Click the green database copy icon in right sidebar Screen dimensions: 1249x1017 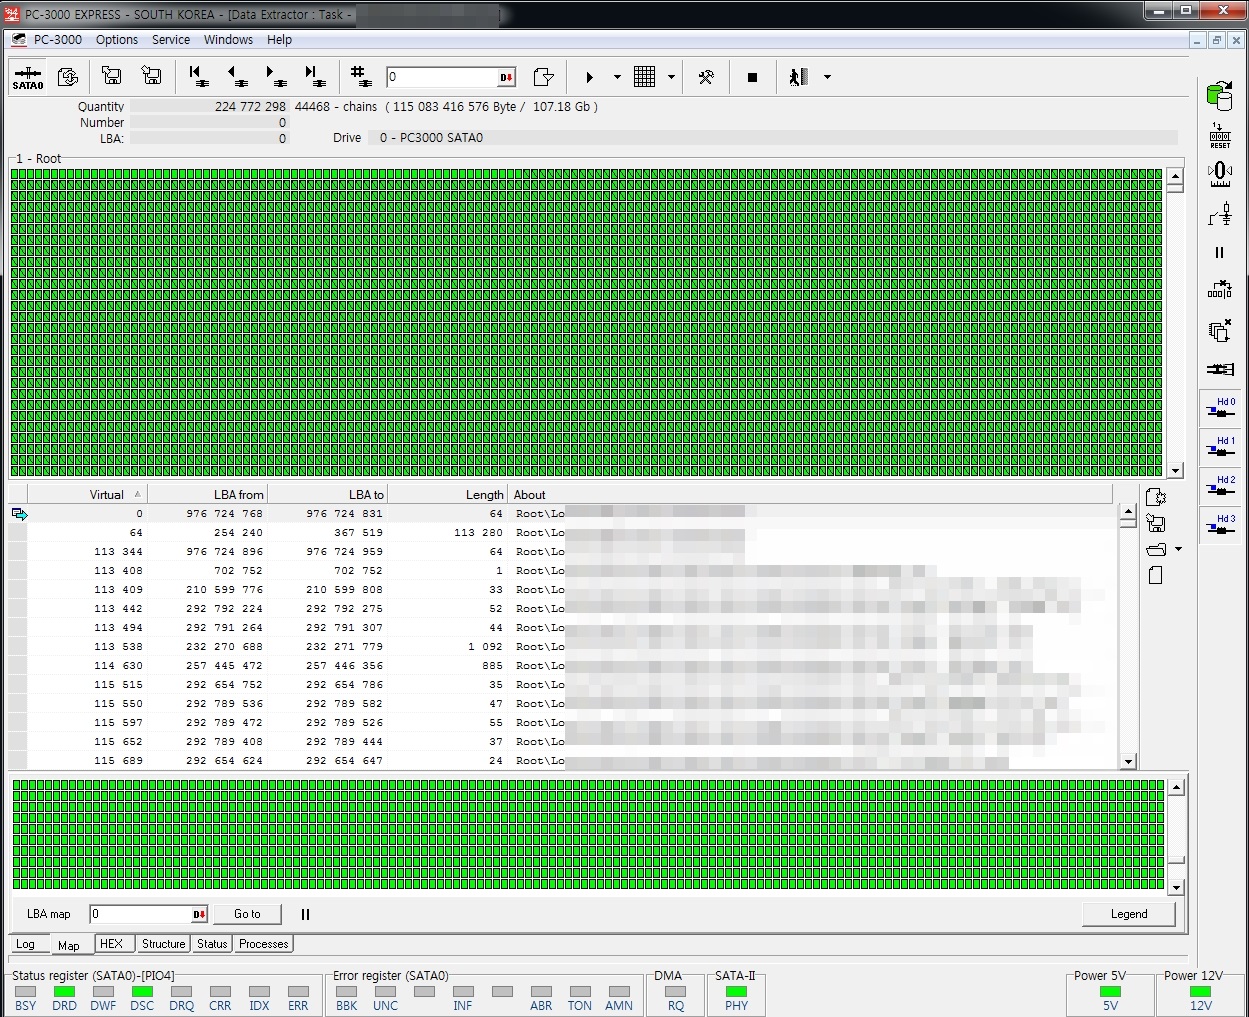[x=1219, y=96]
